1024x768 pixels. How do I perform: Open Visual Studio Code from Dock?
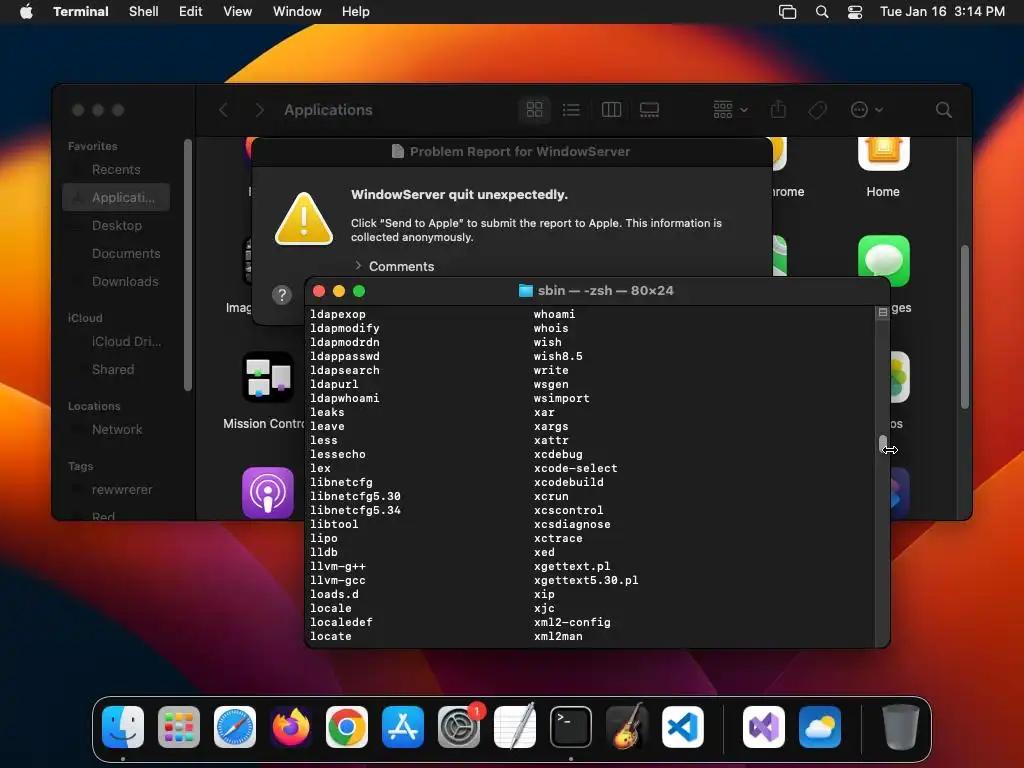[683, 727]
